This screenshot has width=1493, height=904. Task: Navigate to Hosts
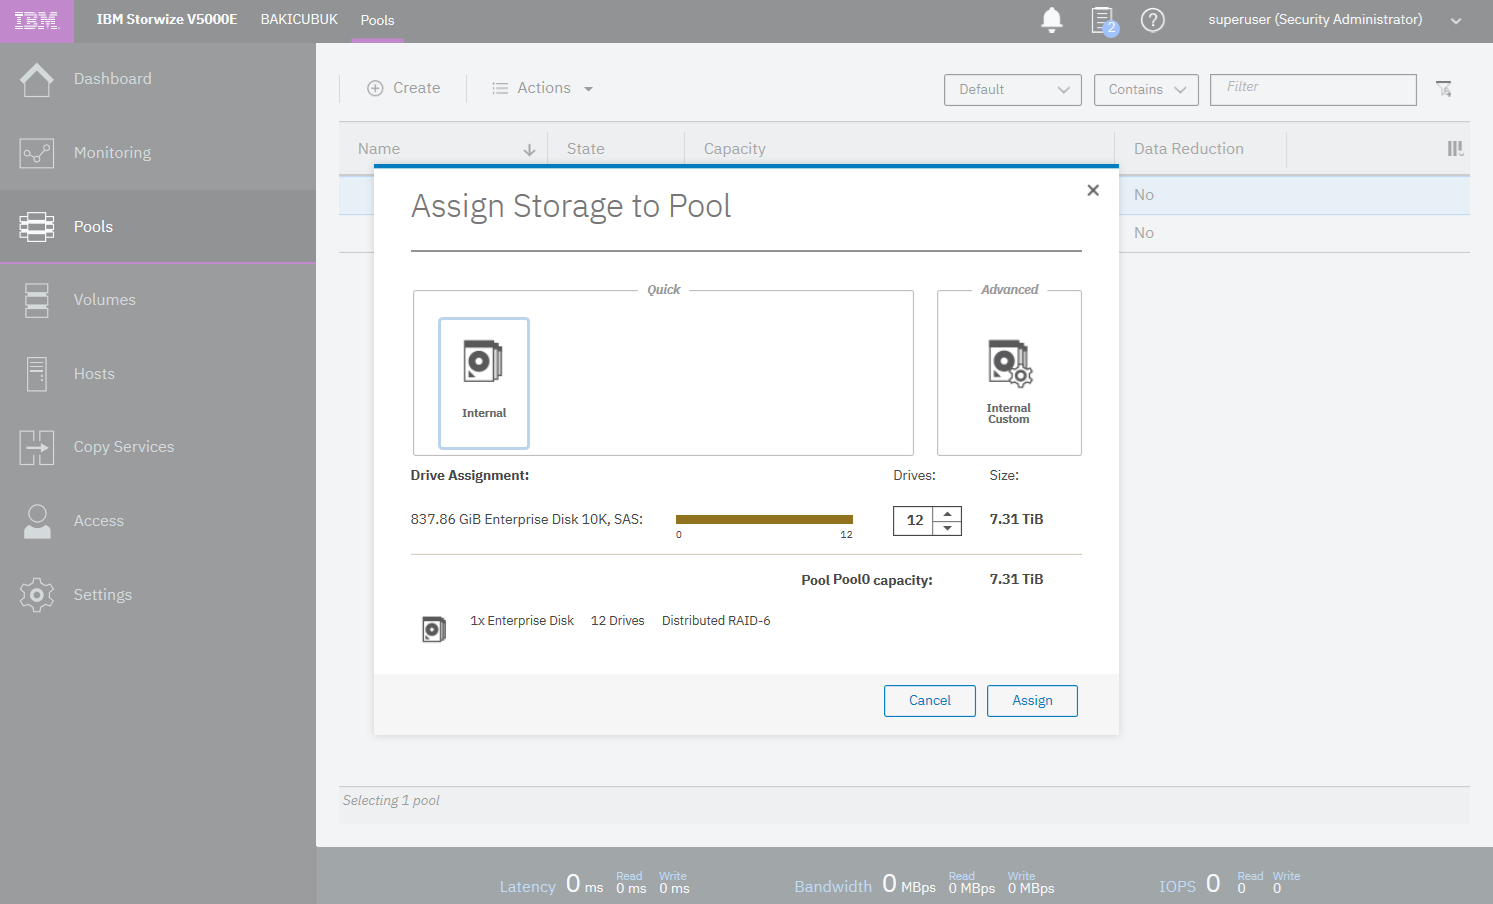coord(94,374)
